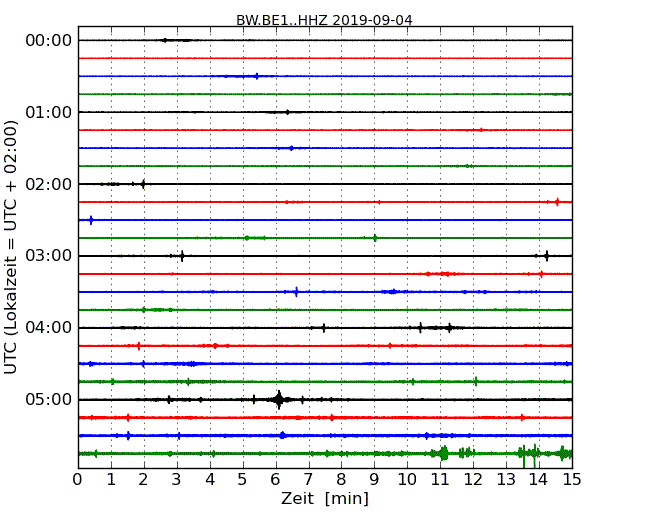Click the blue spike at start of 02:30 trace
Viewport: 650px width, 520px height.
(91, 220)
